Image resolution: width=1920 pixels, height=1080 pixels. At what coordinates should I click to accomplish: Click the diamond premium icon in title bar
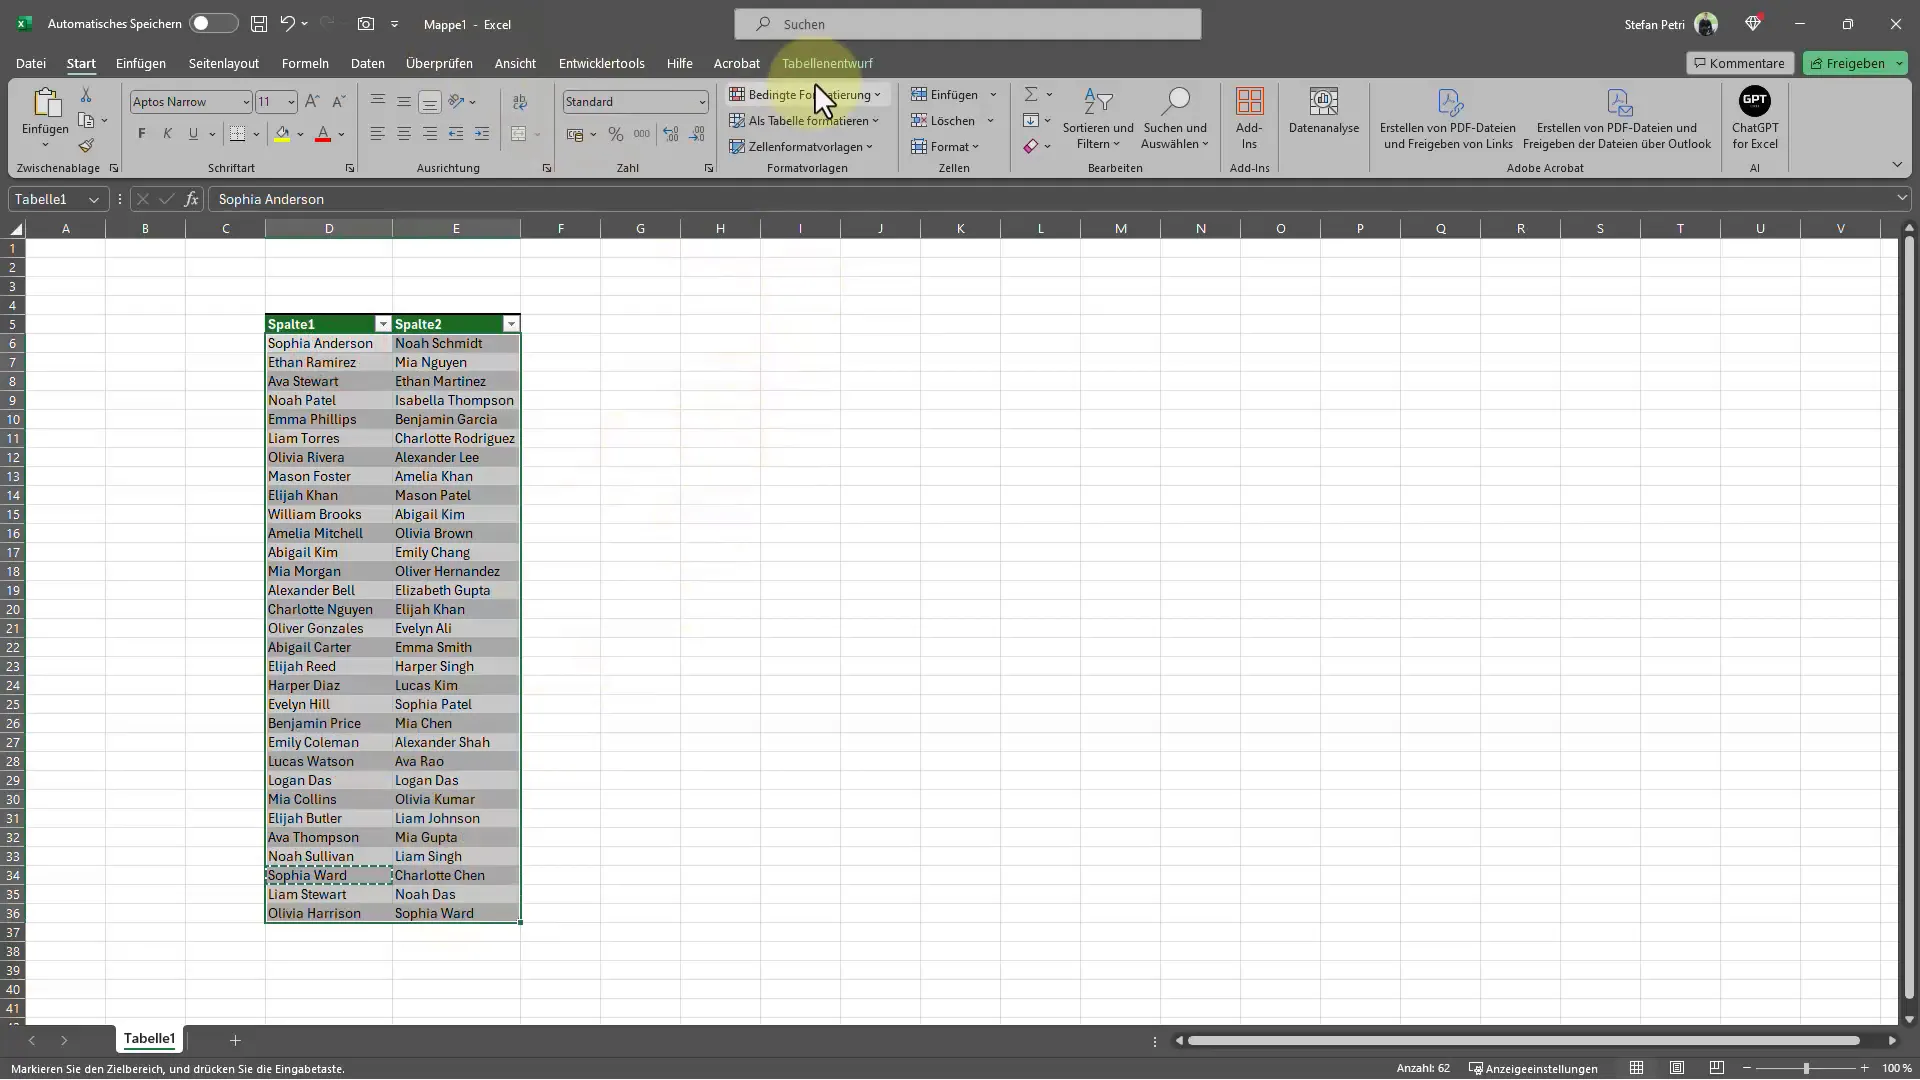tap(1753, 24)
